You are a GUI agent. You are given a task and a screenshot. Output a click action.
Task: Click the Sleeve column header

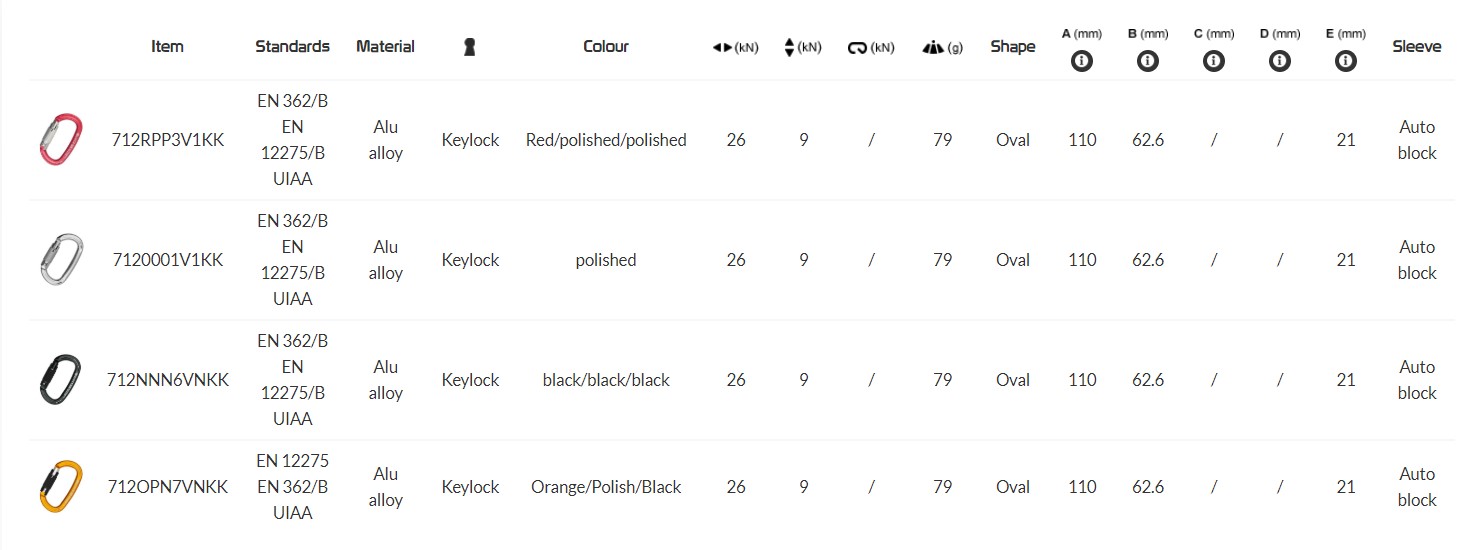click(x=1416, y=46)
